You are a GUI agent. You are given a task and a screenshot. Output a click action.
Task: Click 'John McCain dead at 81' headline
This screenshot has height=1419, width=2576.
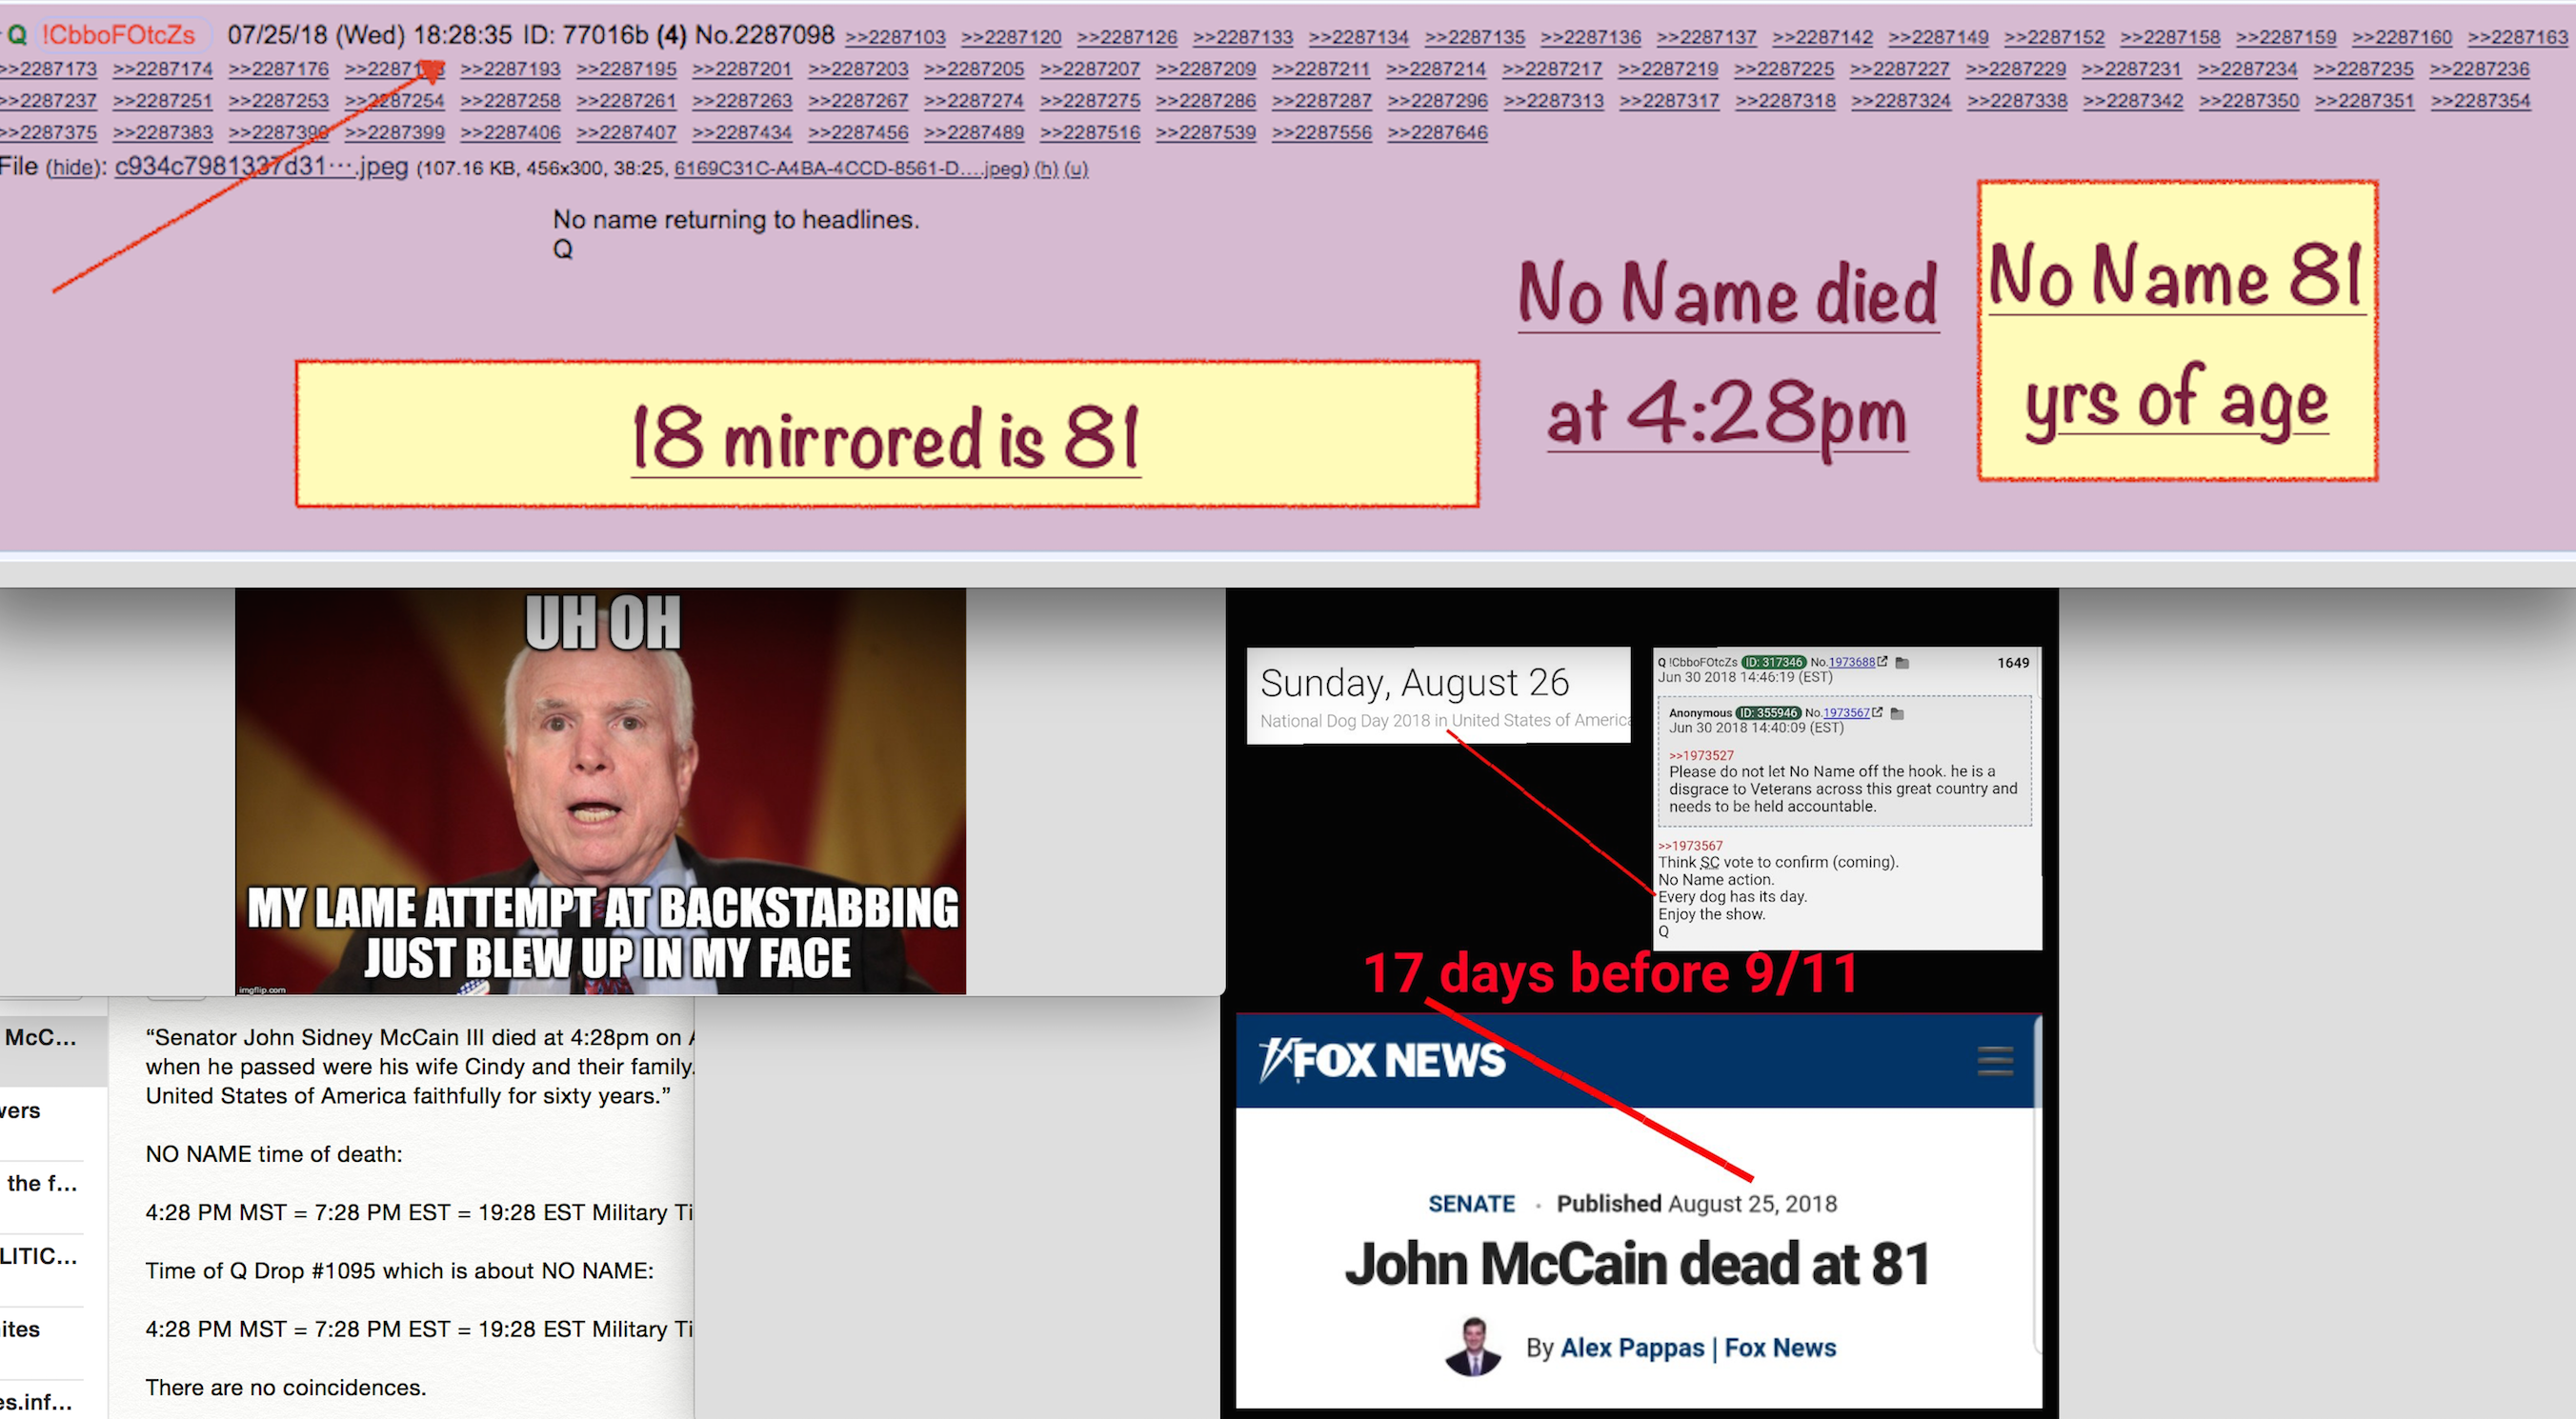coord(1637,1264)
